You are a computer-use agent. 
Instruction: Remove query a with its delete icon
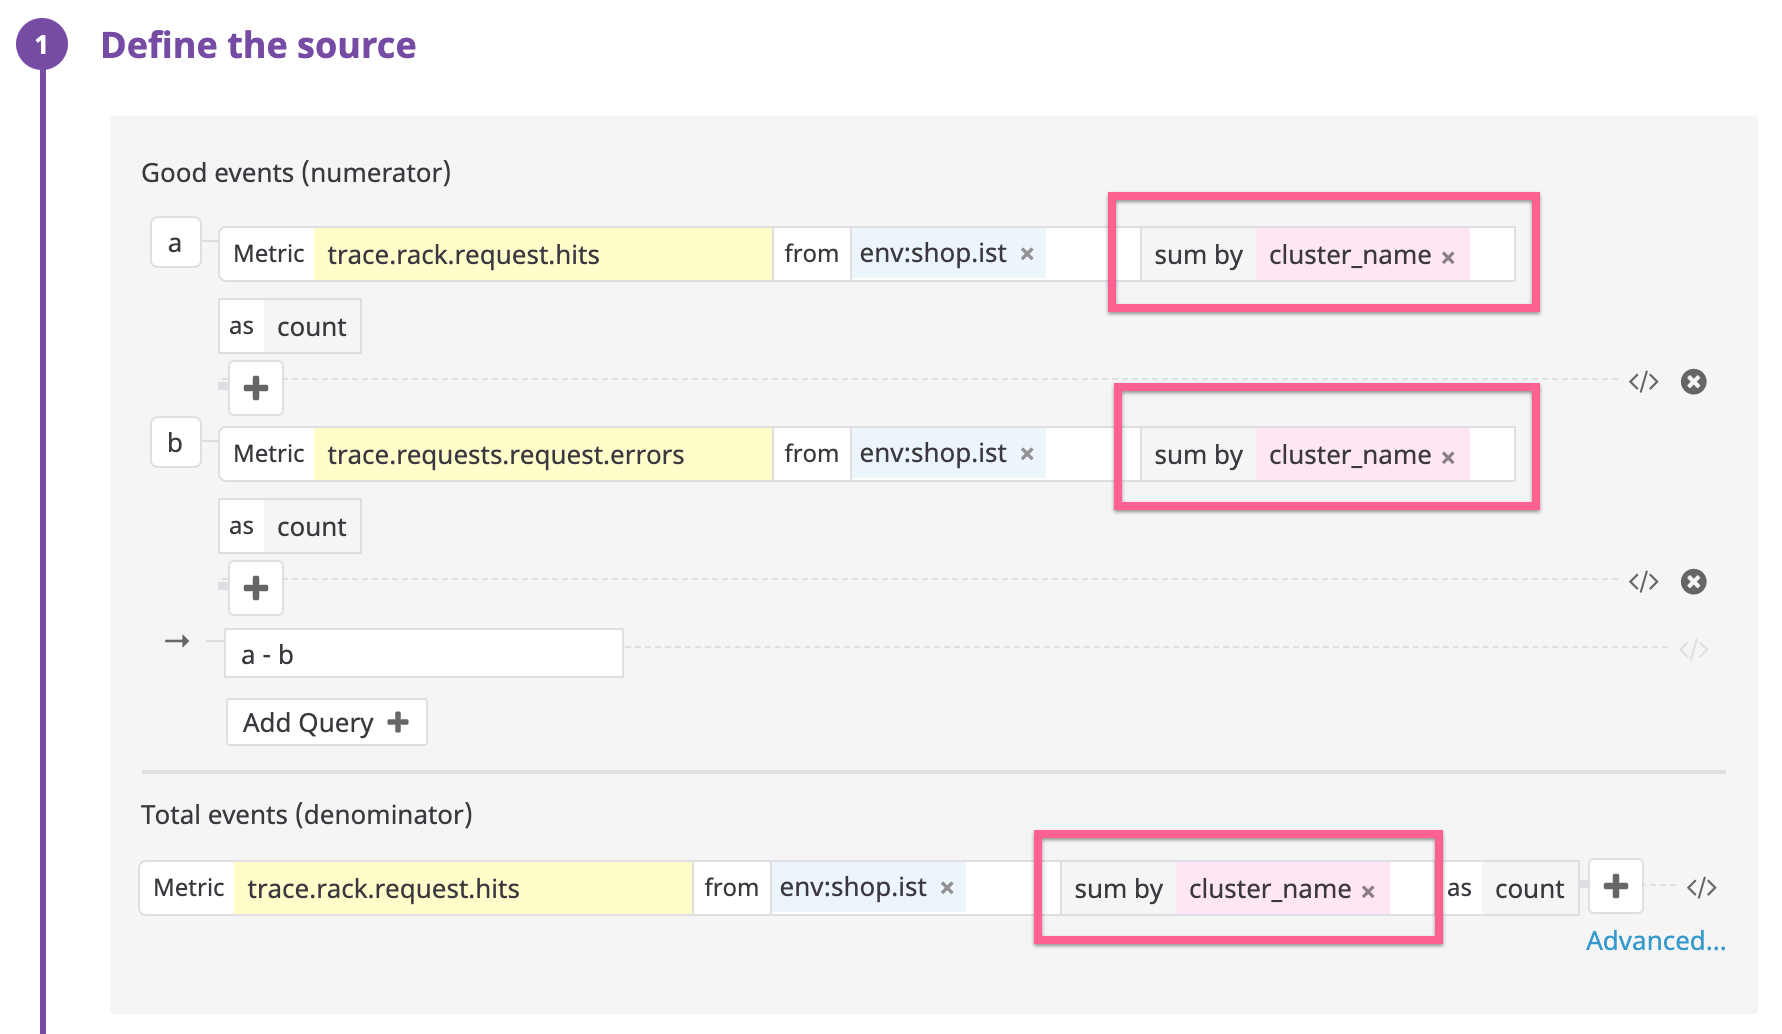(x=1693, y=382)
